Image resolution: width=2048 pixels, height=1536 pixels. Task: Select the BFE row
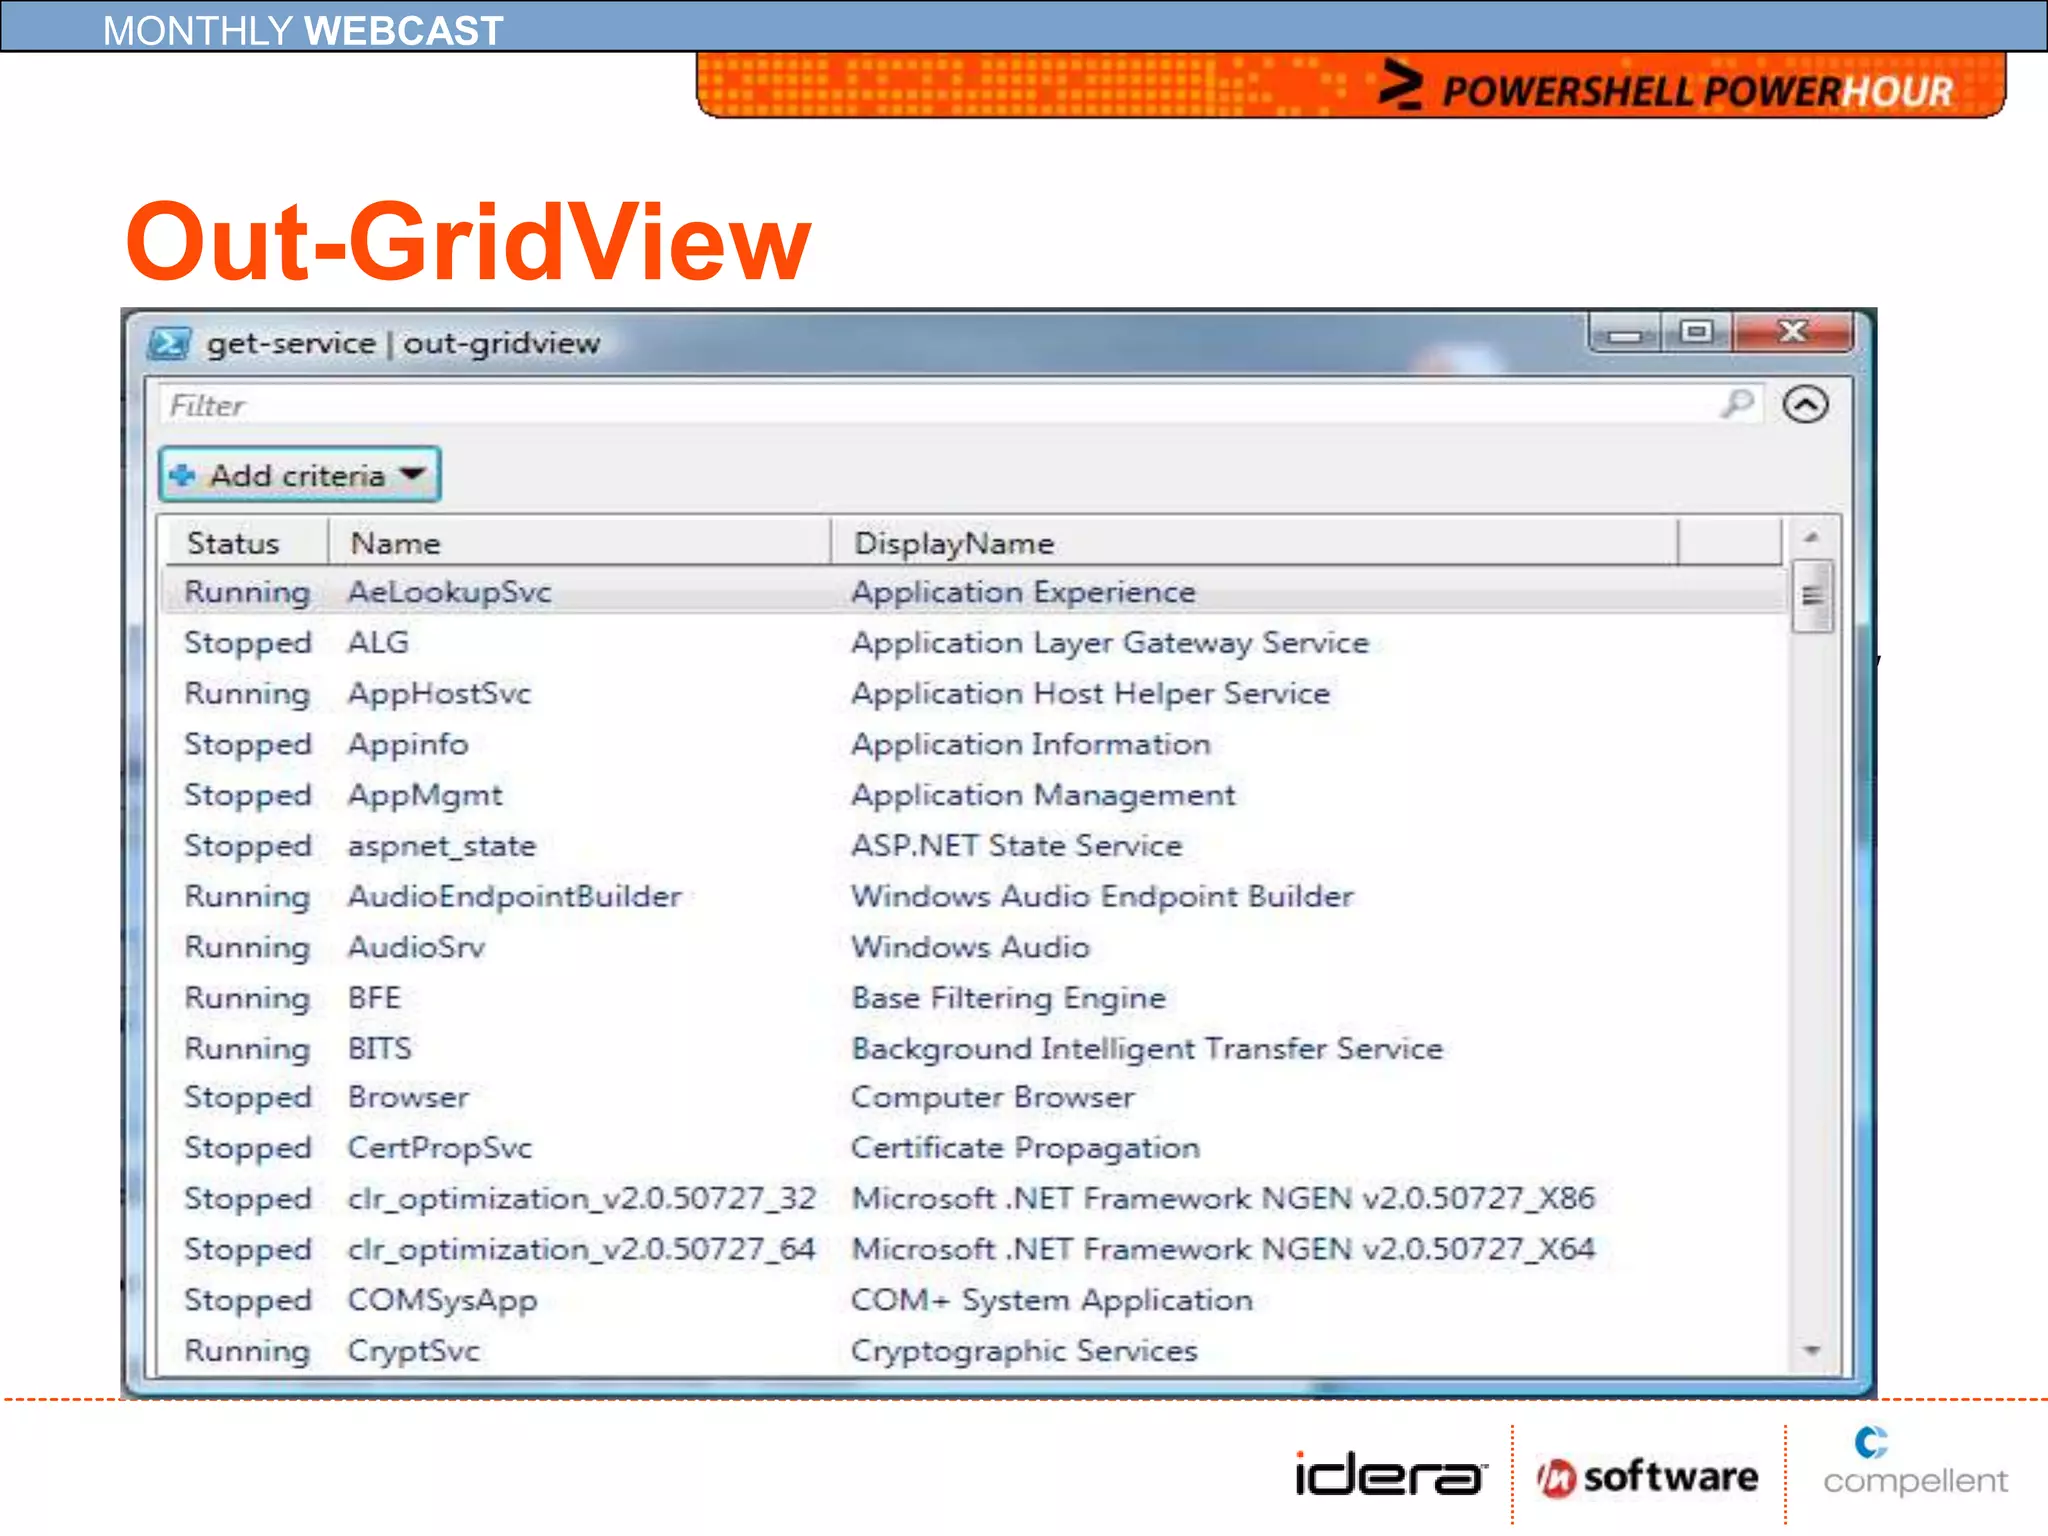point(974,998)
